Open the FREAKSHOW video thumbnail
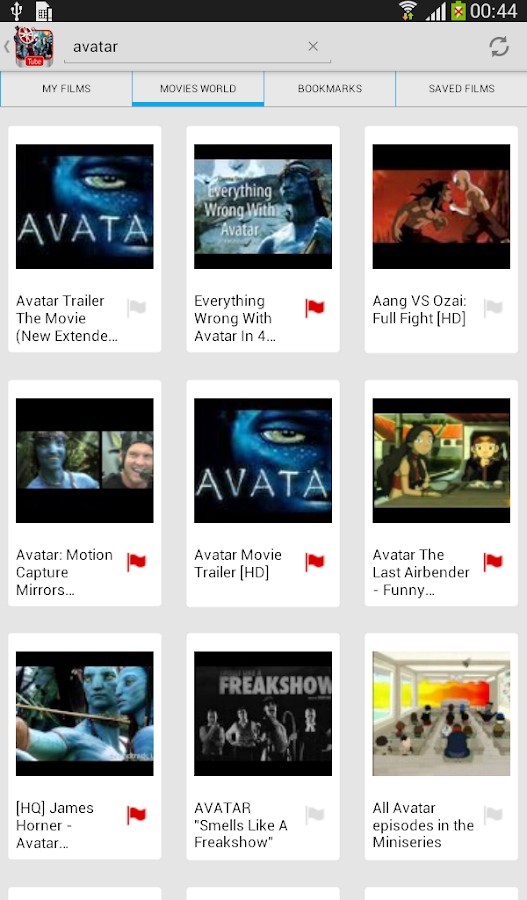 coord(263,713)
